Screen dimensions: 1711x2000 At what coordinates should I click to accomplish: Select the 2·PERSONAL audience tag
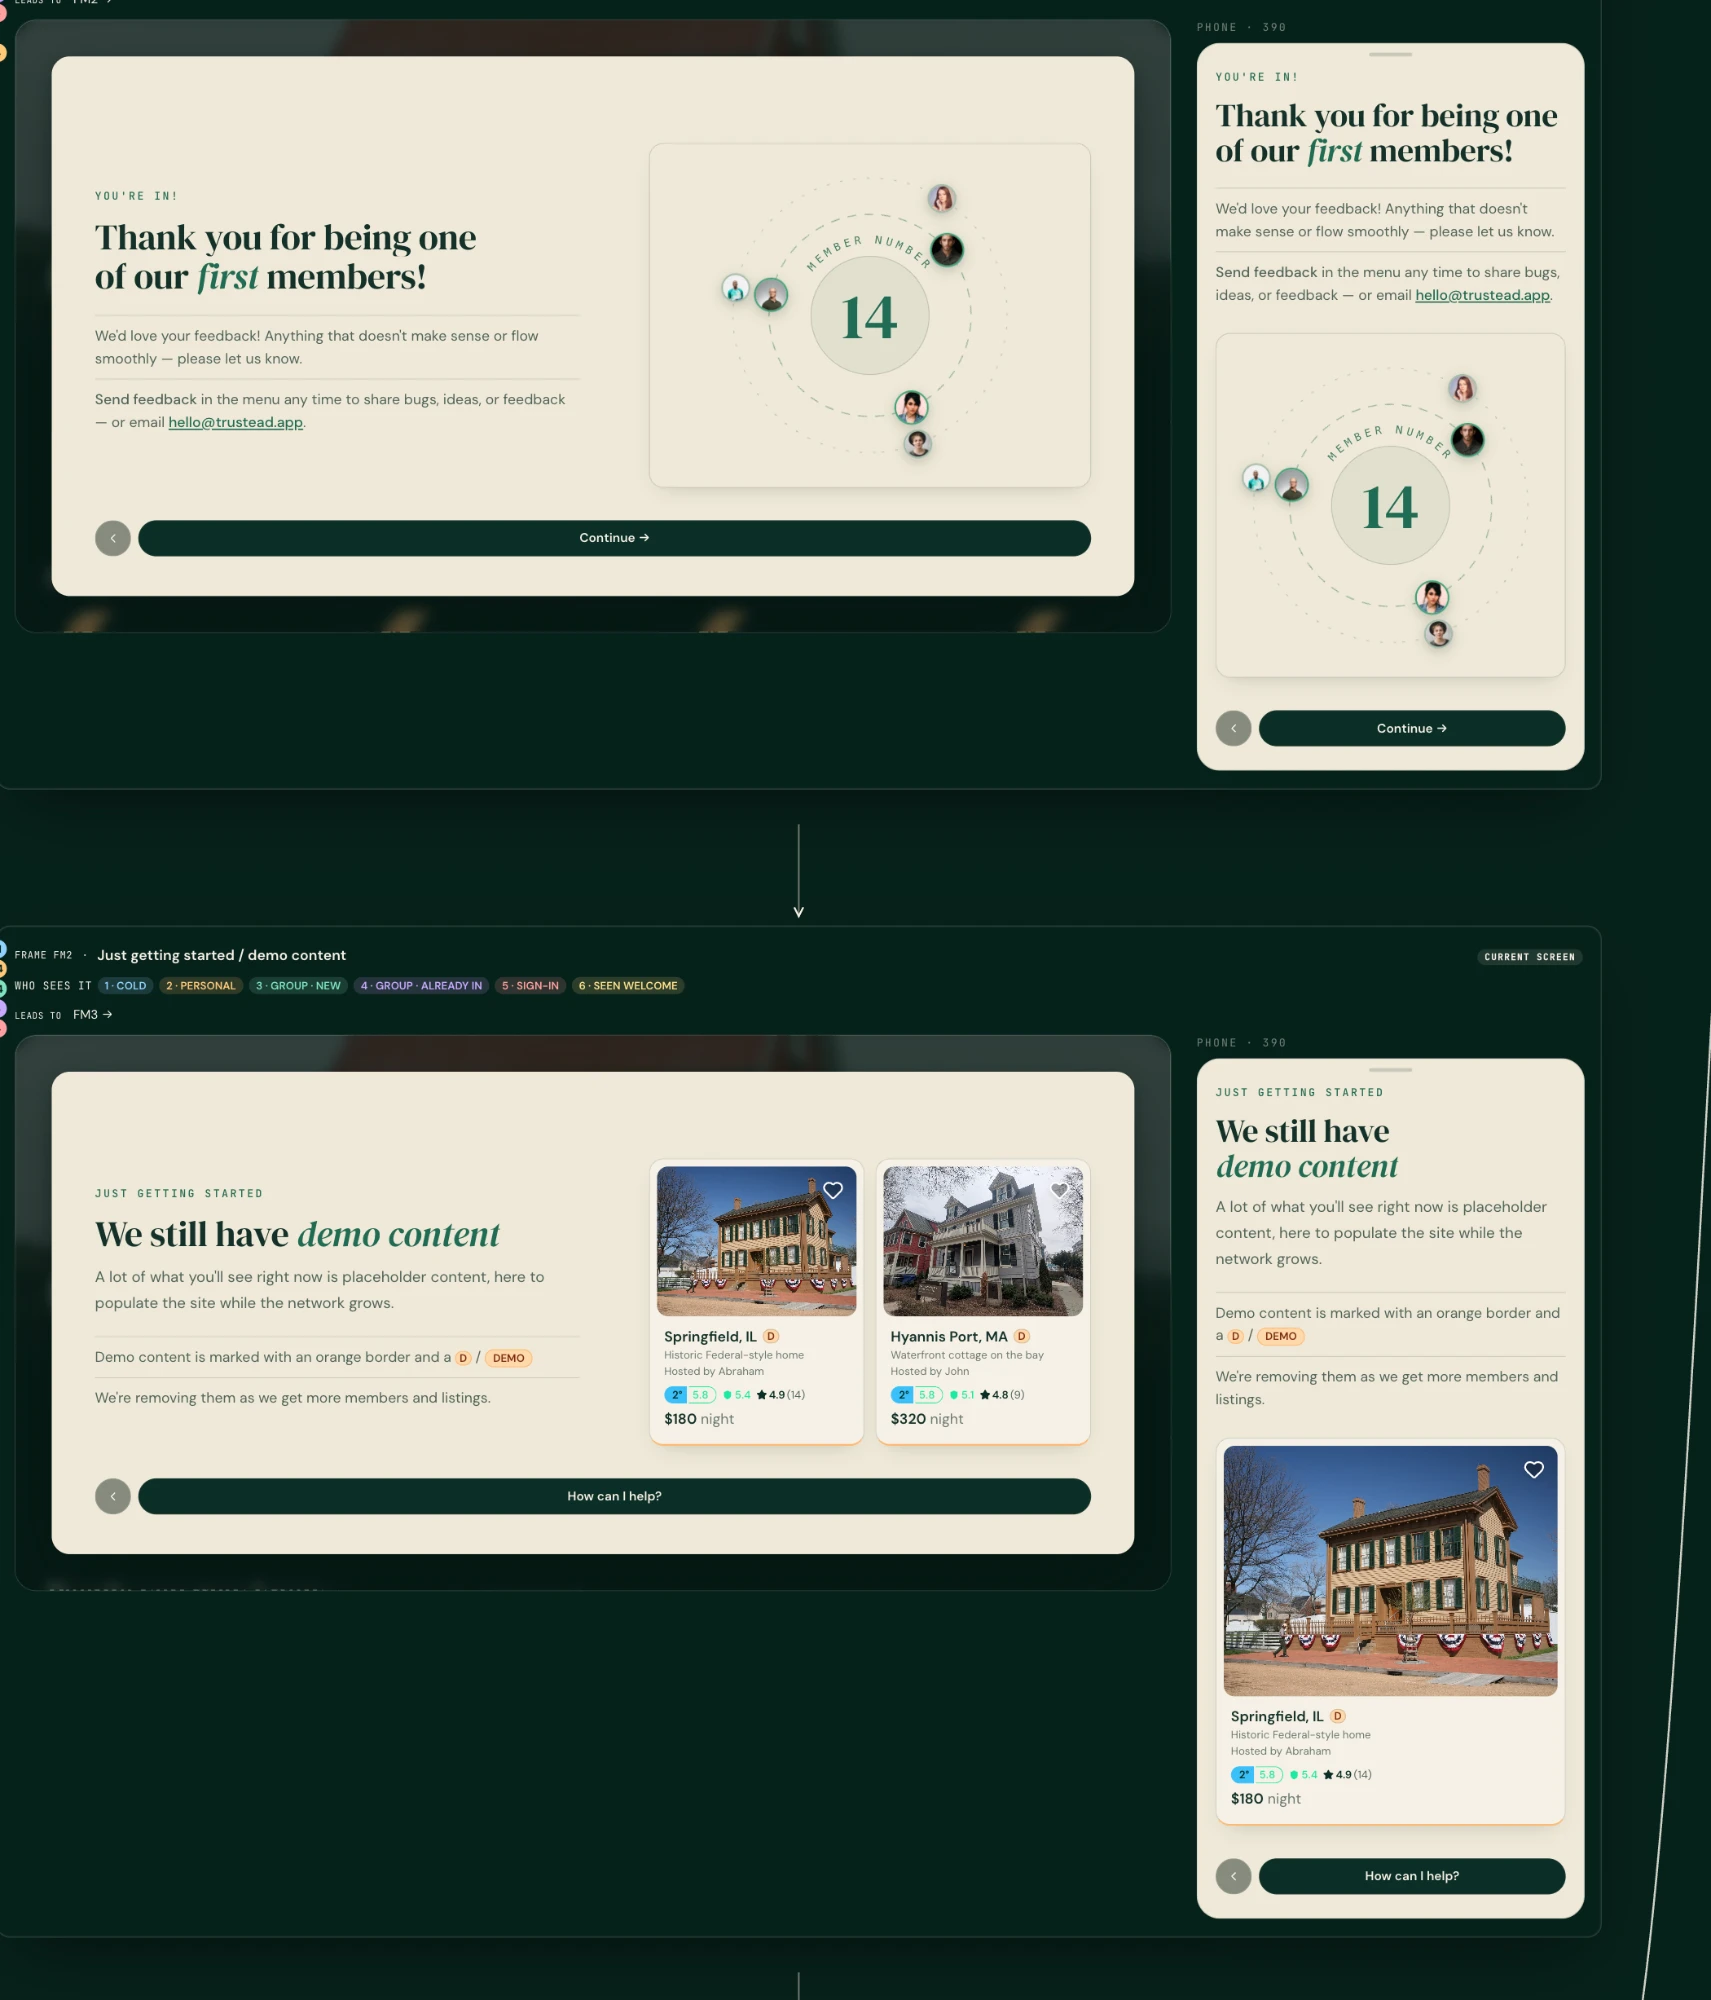pos(201,986)
